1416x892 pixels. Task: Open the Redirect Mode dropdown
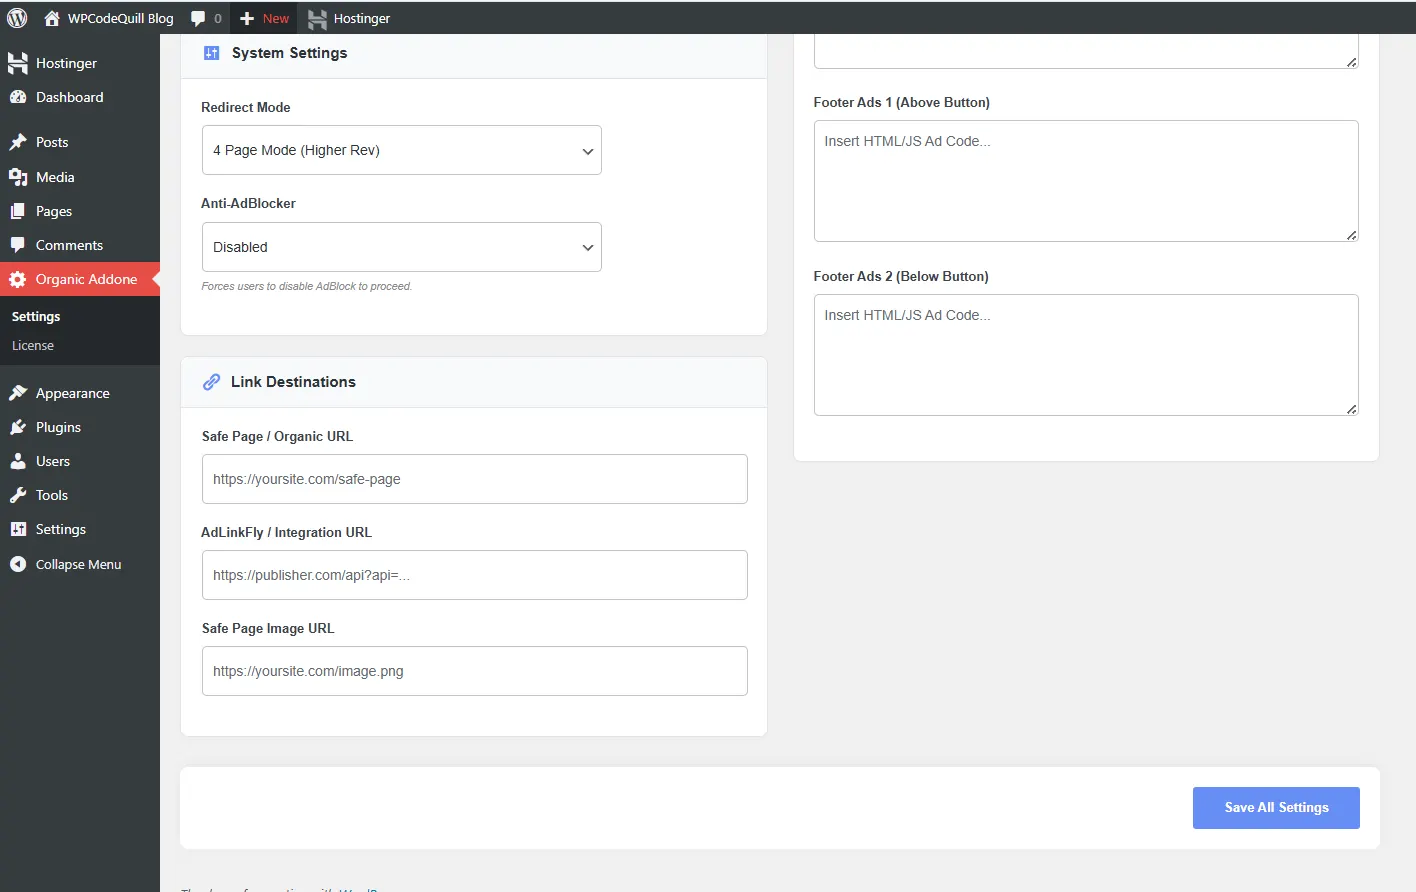click(401, 150)
